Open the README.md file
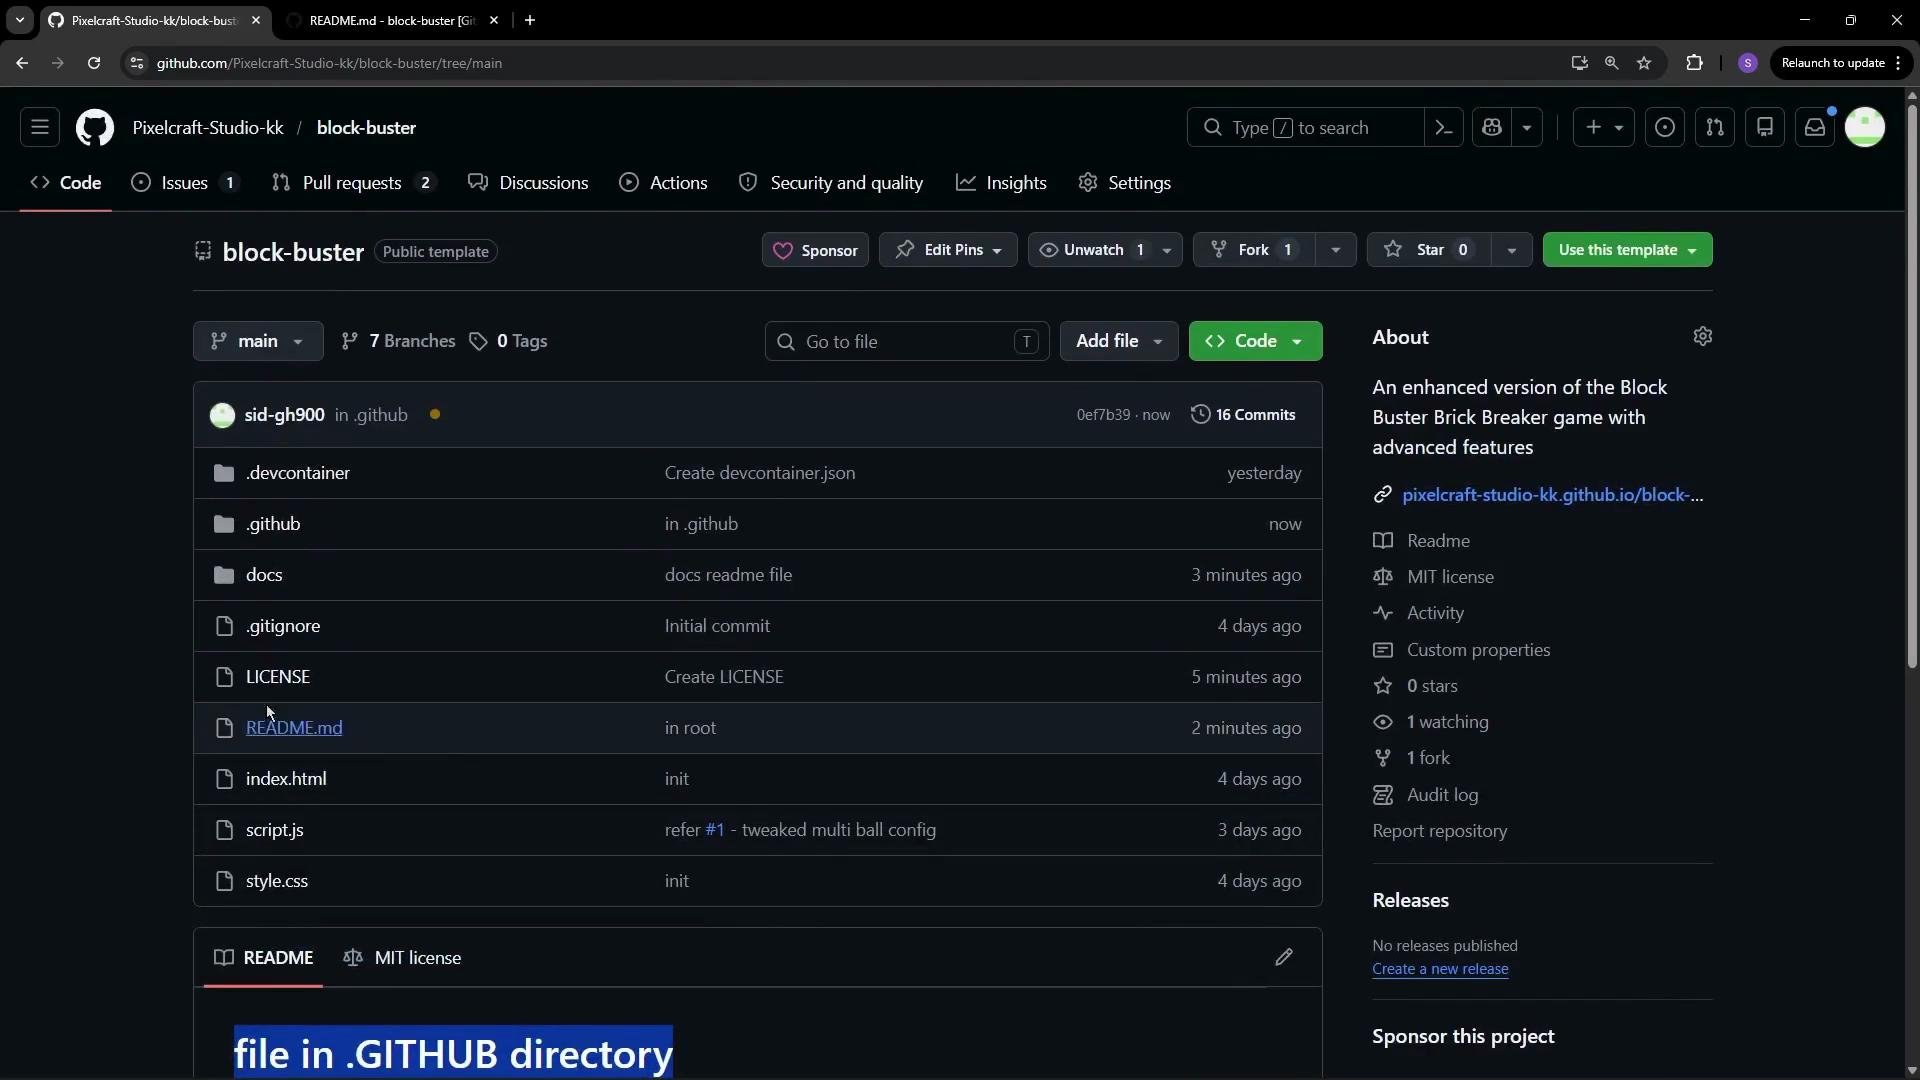The height and width of the screenshot is (1080, 1920). coord(294,728)
